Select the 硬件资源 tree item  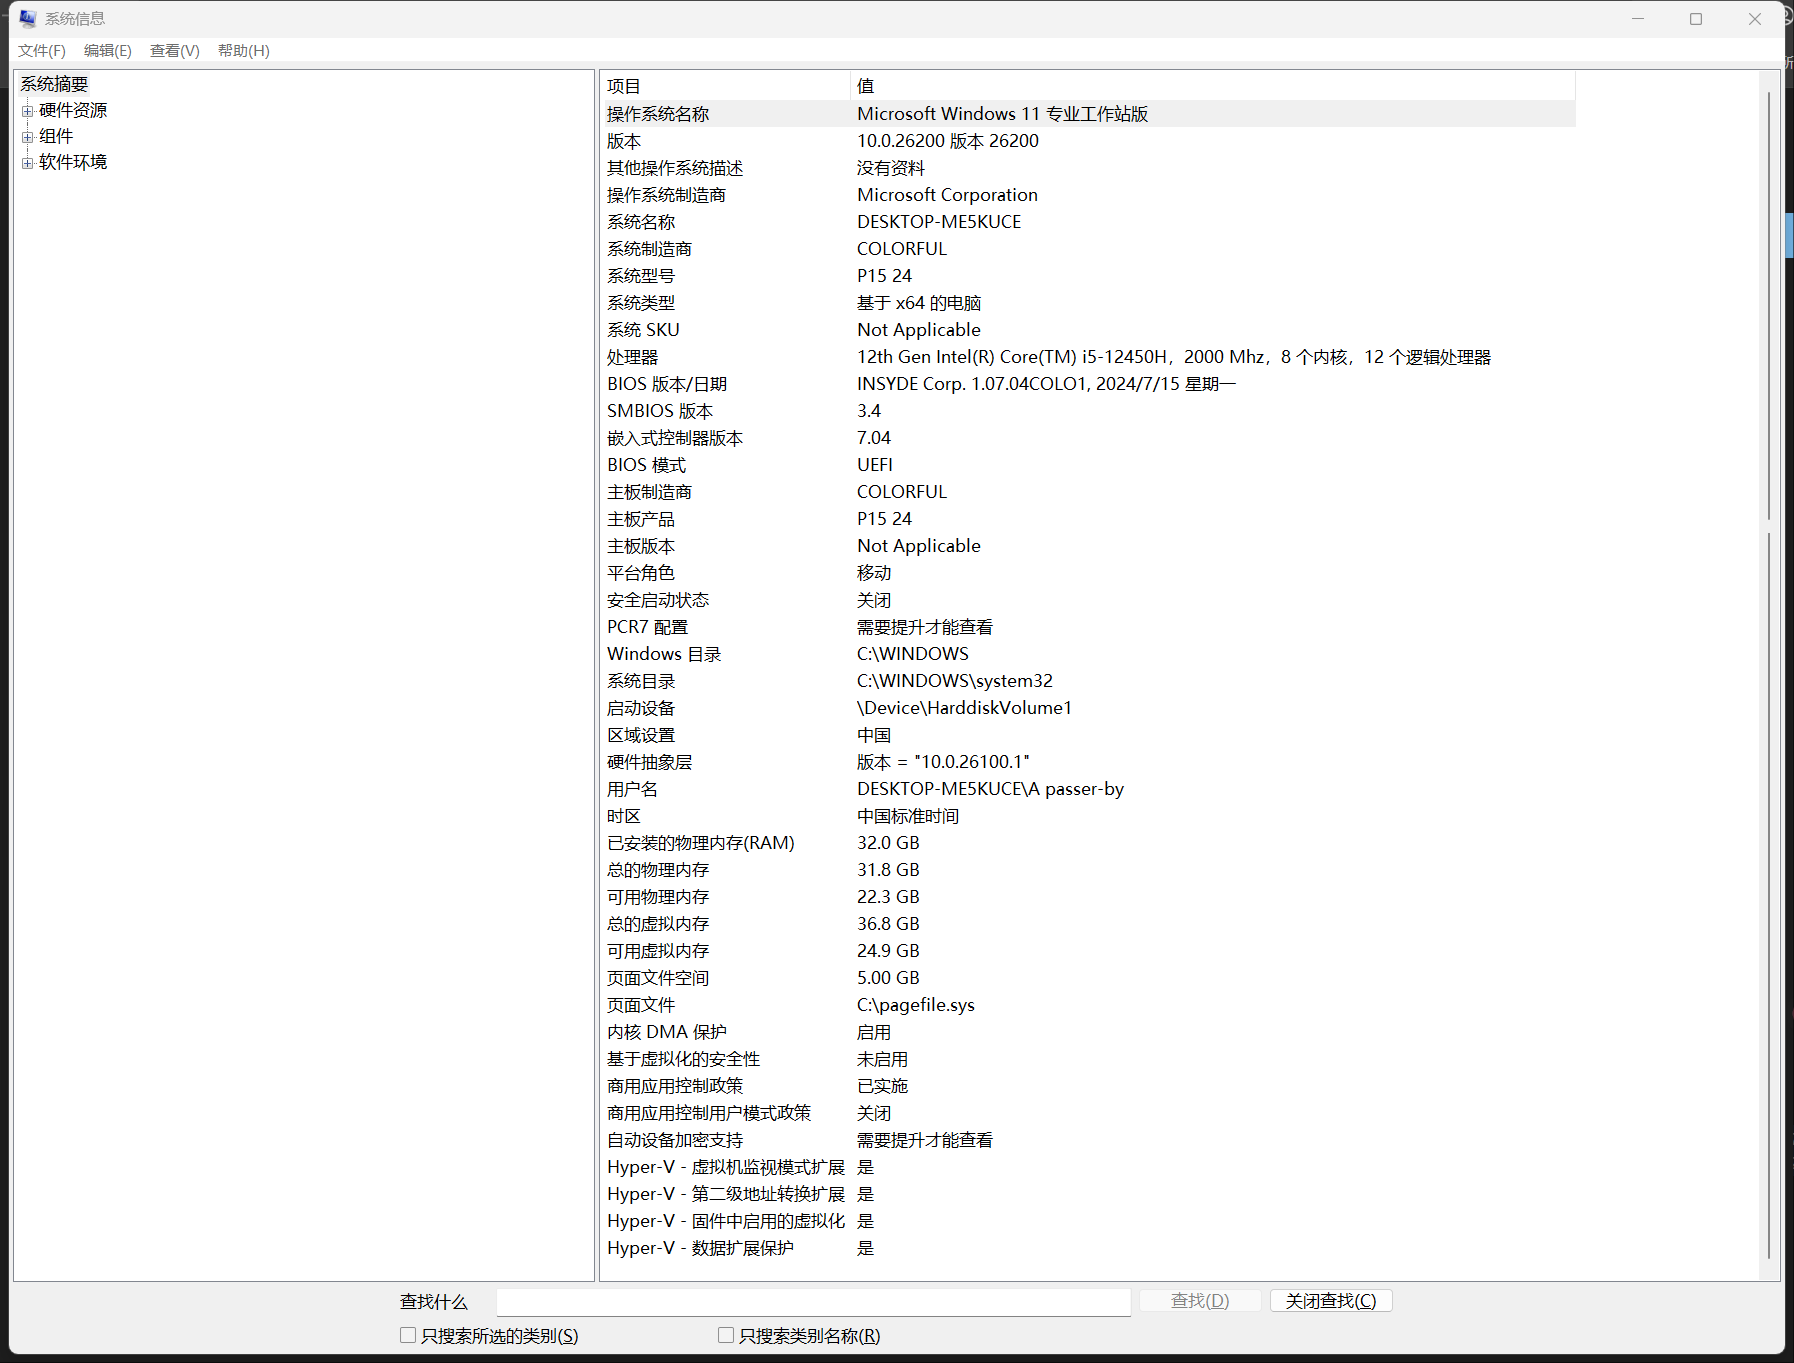point(73,110)
